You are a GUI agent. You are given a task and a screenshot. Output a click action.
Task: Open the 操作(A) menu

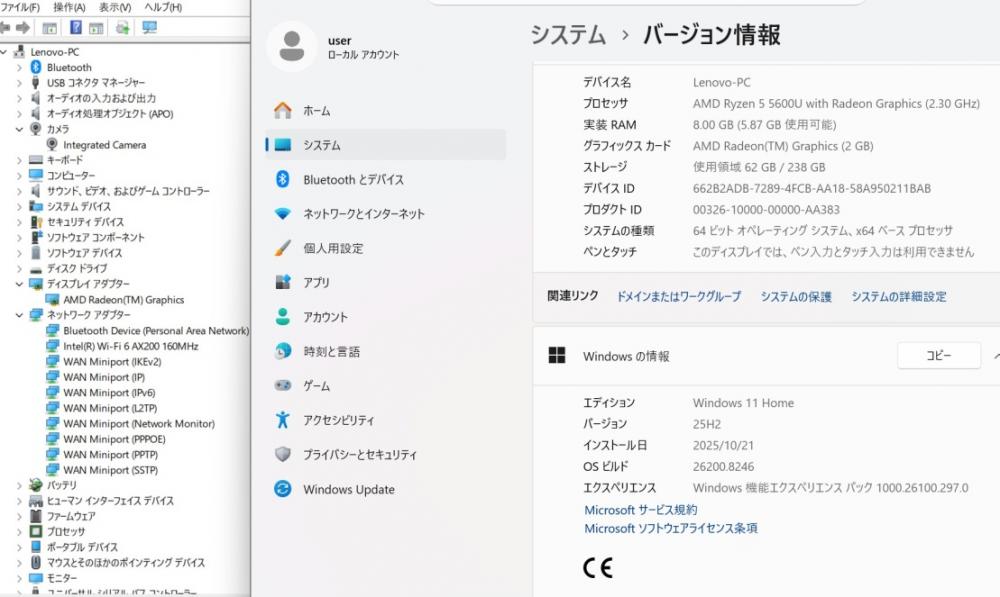pyautogui.click(x=69, y=7)
